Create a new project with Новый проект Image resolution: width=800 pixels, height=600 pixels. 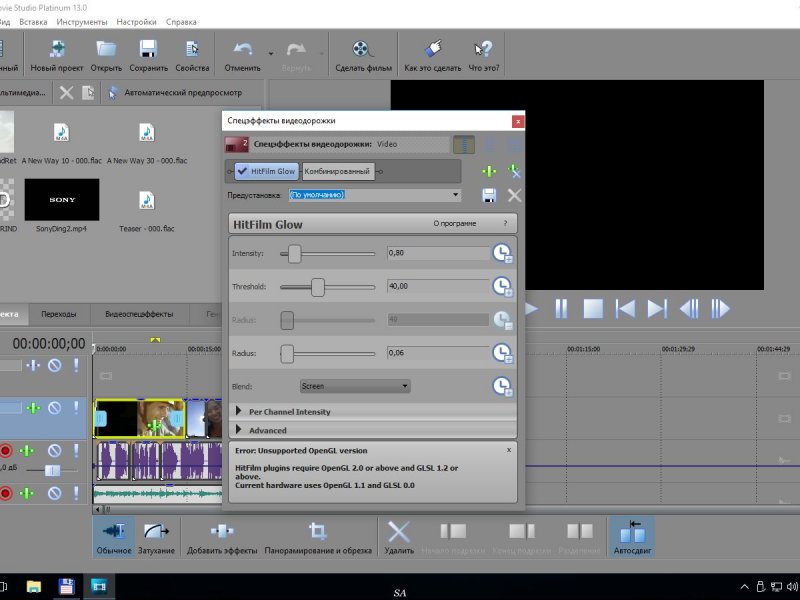pyautogui.click(x=57, y=55)
